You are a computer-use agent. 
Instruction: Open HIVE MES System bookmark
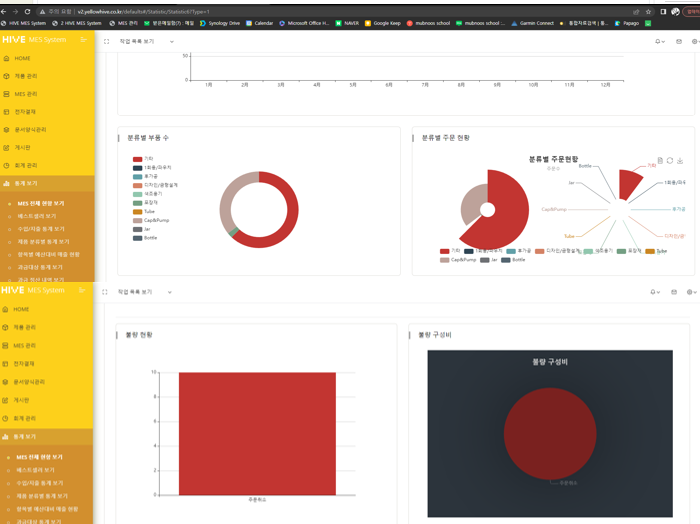coord(24,23)
